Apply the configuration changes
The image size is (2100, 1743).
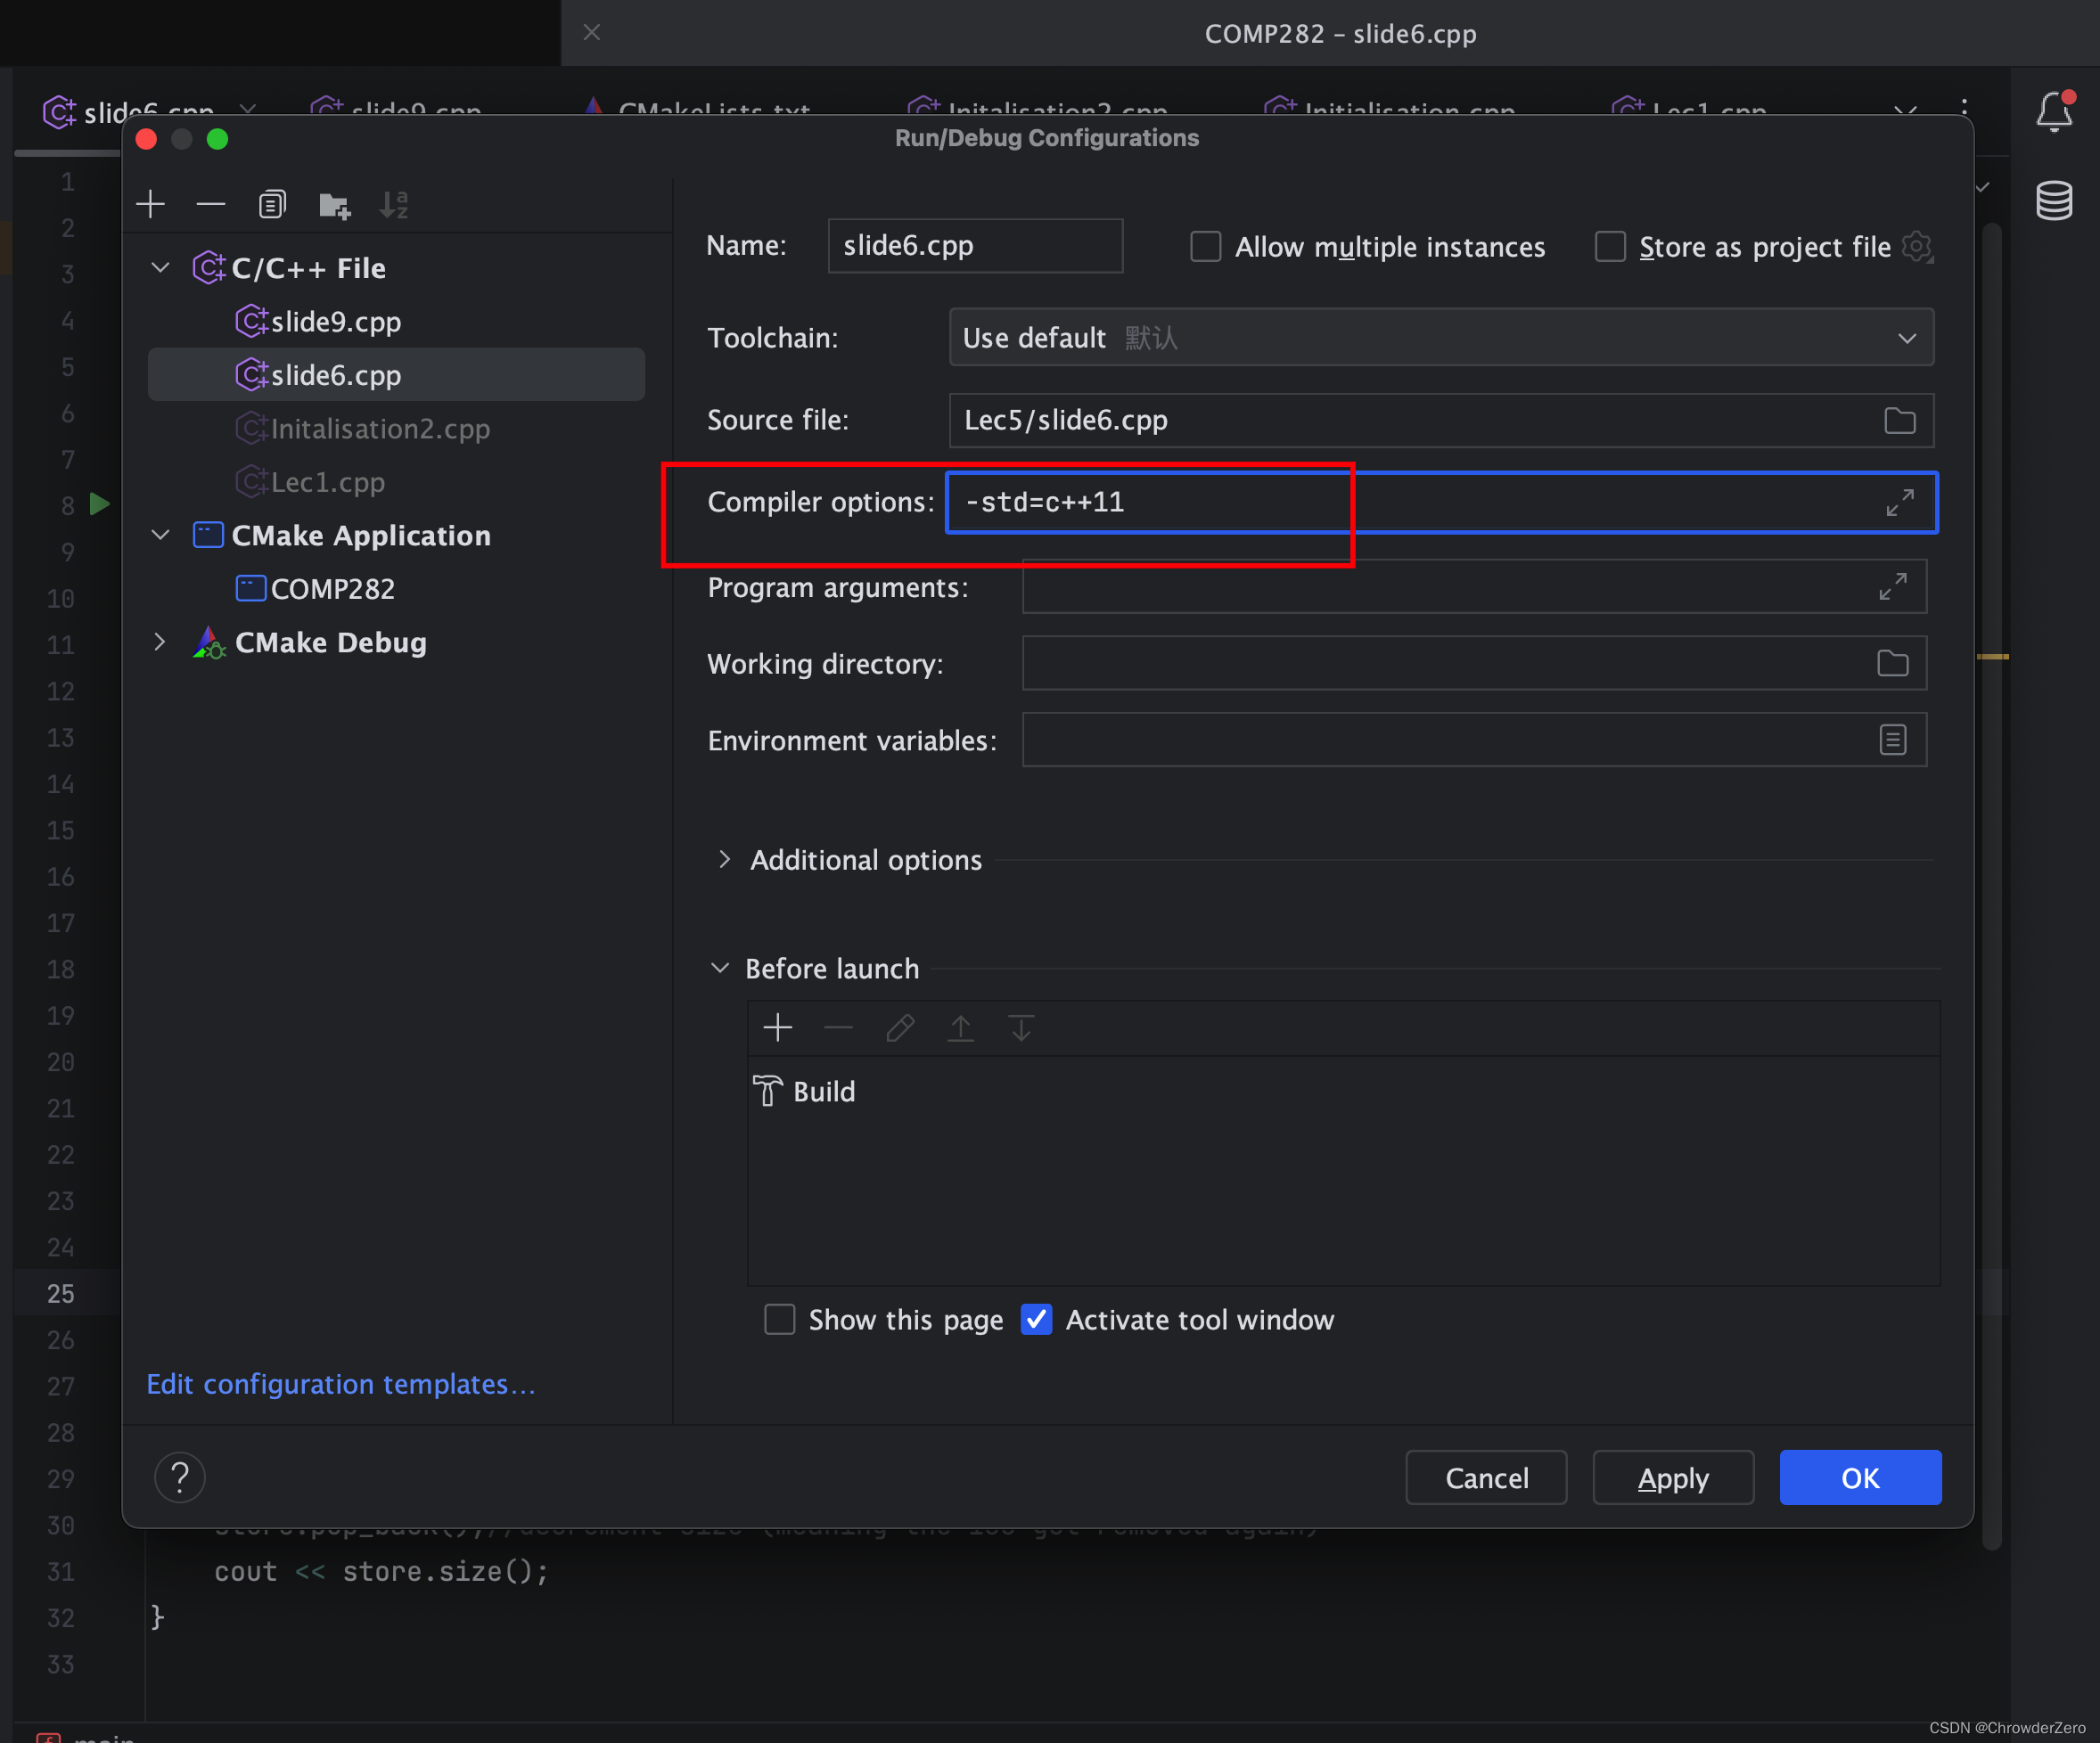coord(1672,1477)
